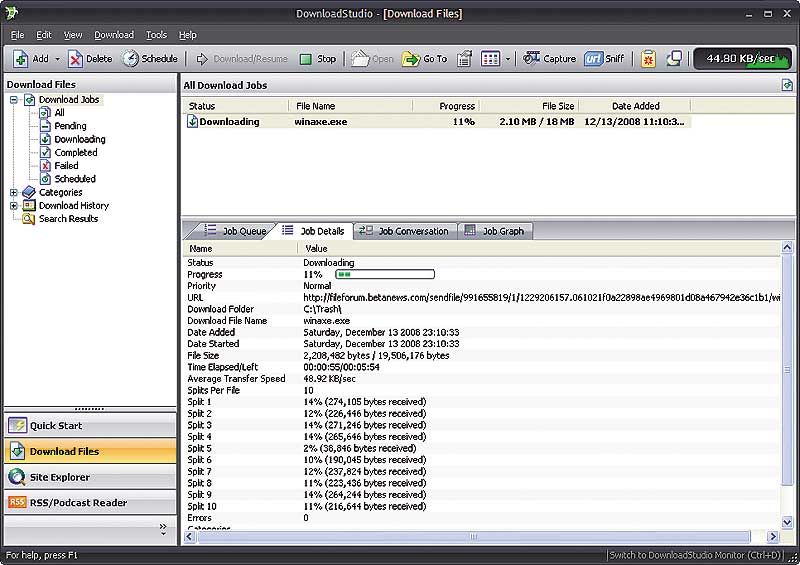Expand the Categories tree node
This screenshot has height=565, width=800.
14,192
